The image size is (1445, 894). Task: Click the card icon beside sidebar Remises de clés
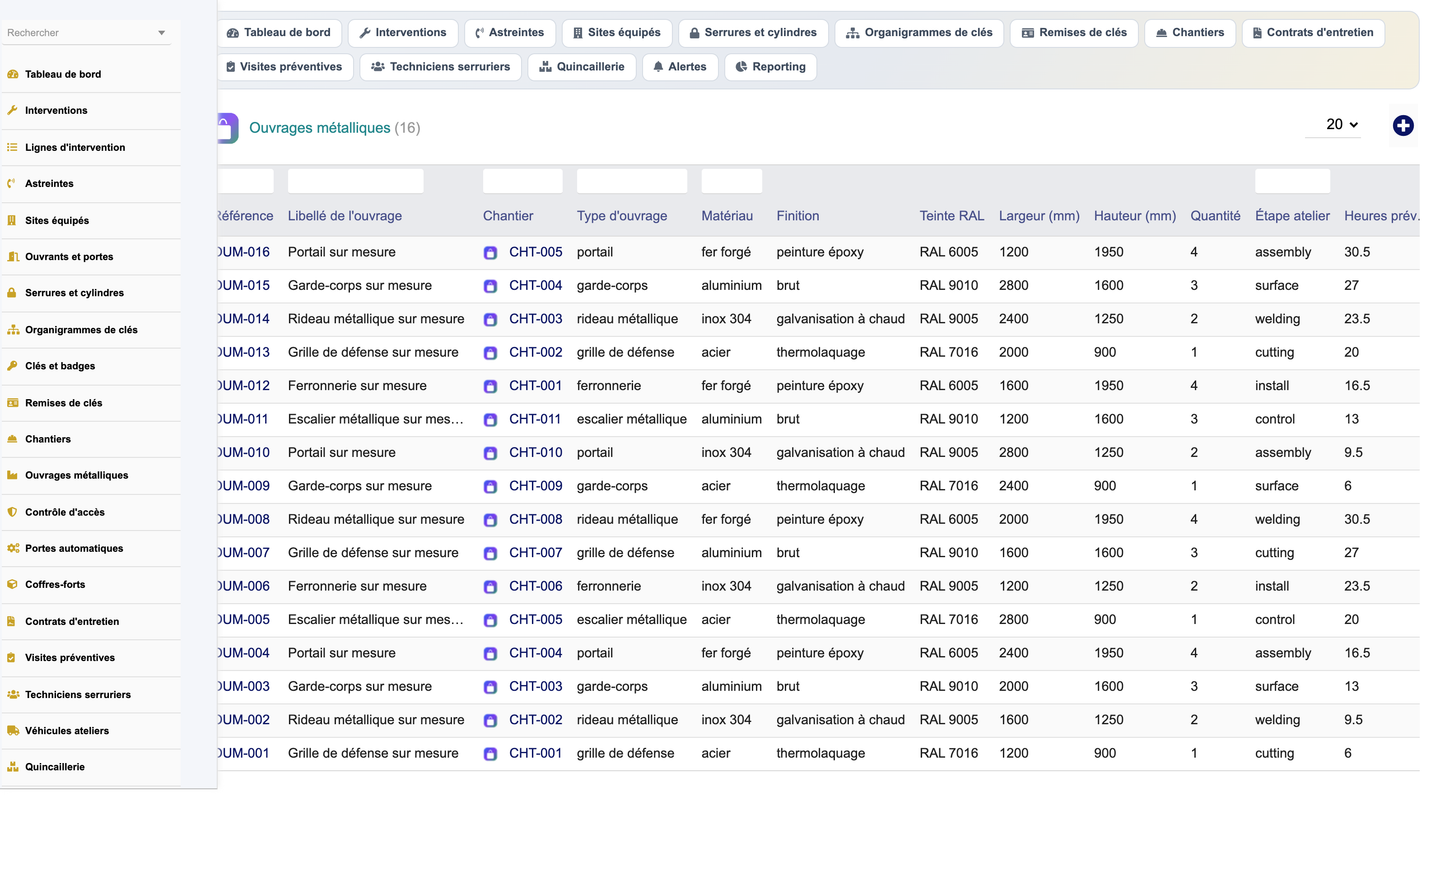click(12, 402)
